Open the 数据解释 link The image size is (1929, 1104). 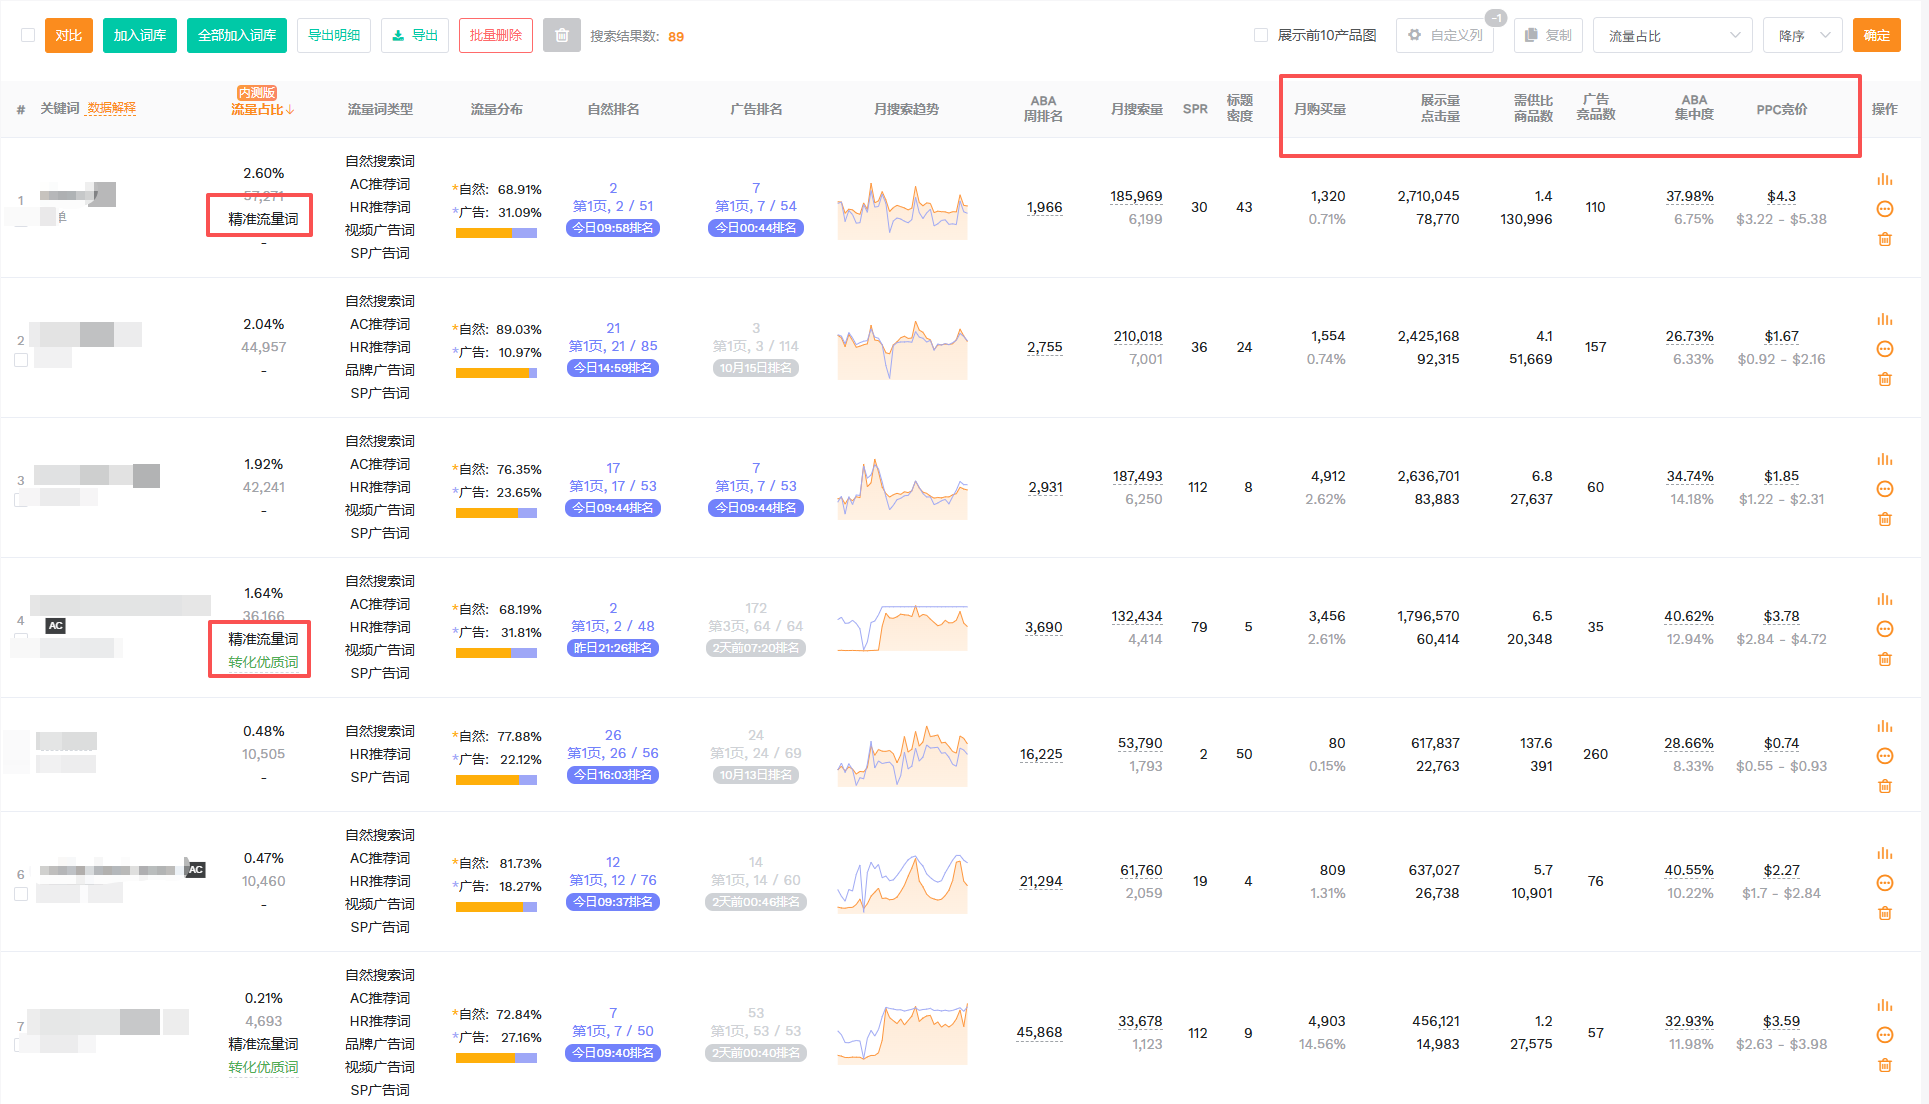click(x=111, y=108)
